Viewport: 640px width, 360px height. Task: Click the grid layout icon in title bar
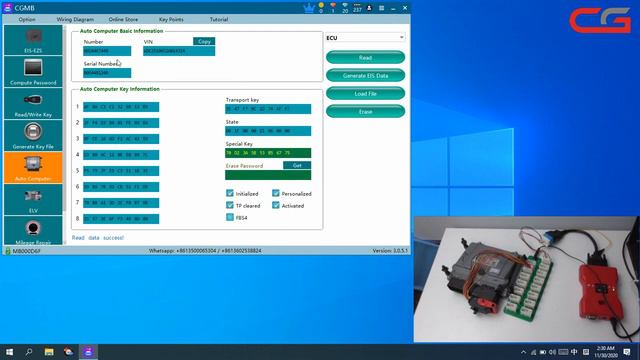tap(381, 8)
